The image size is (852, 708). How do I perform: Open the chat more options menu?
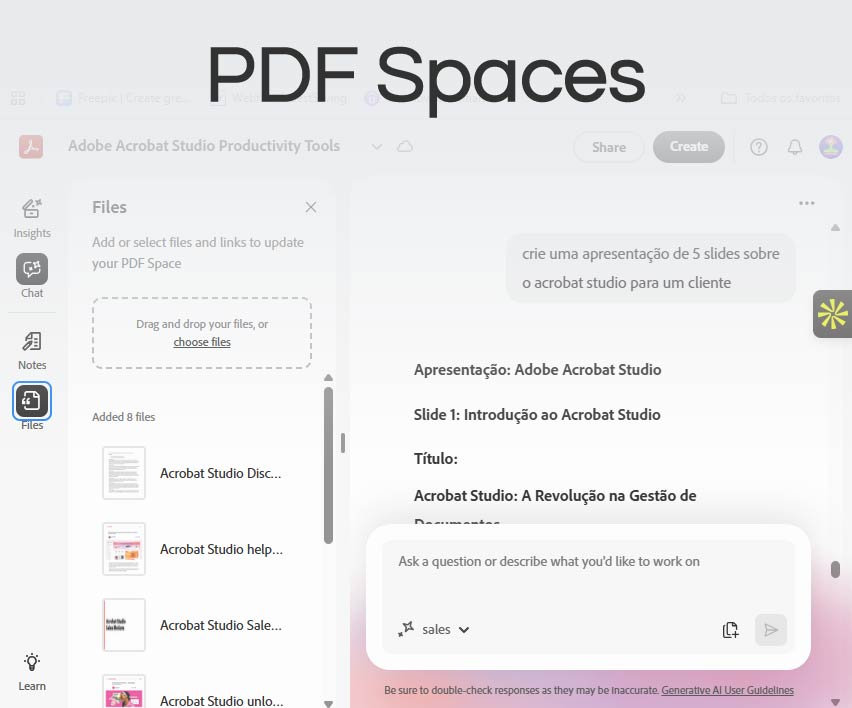click(806, 203)
